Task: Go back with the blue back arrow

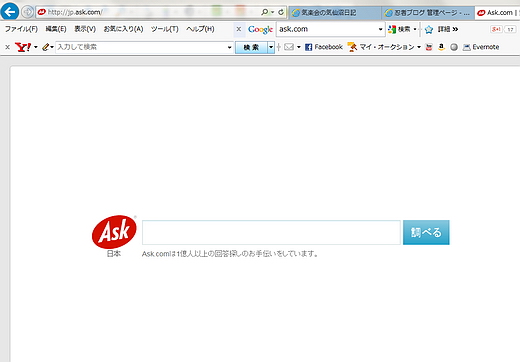Action: (x=9, y=12)
